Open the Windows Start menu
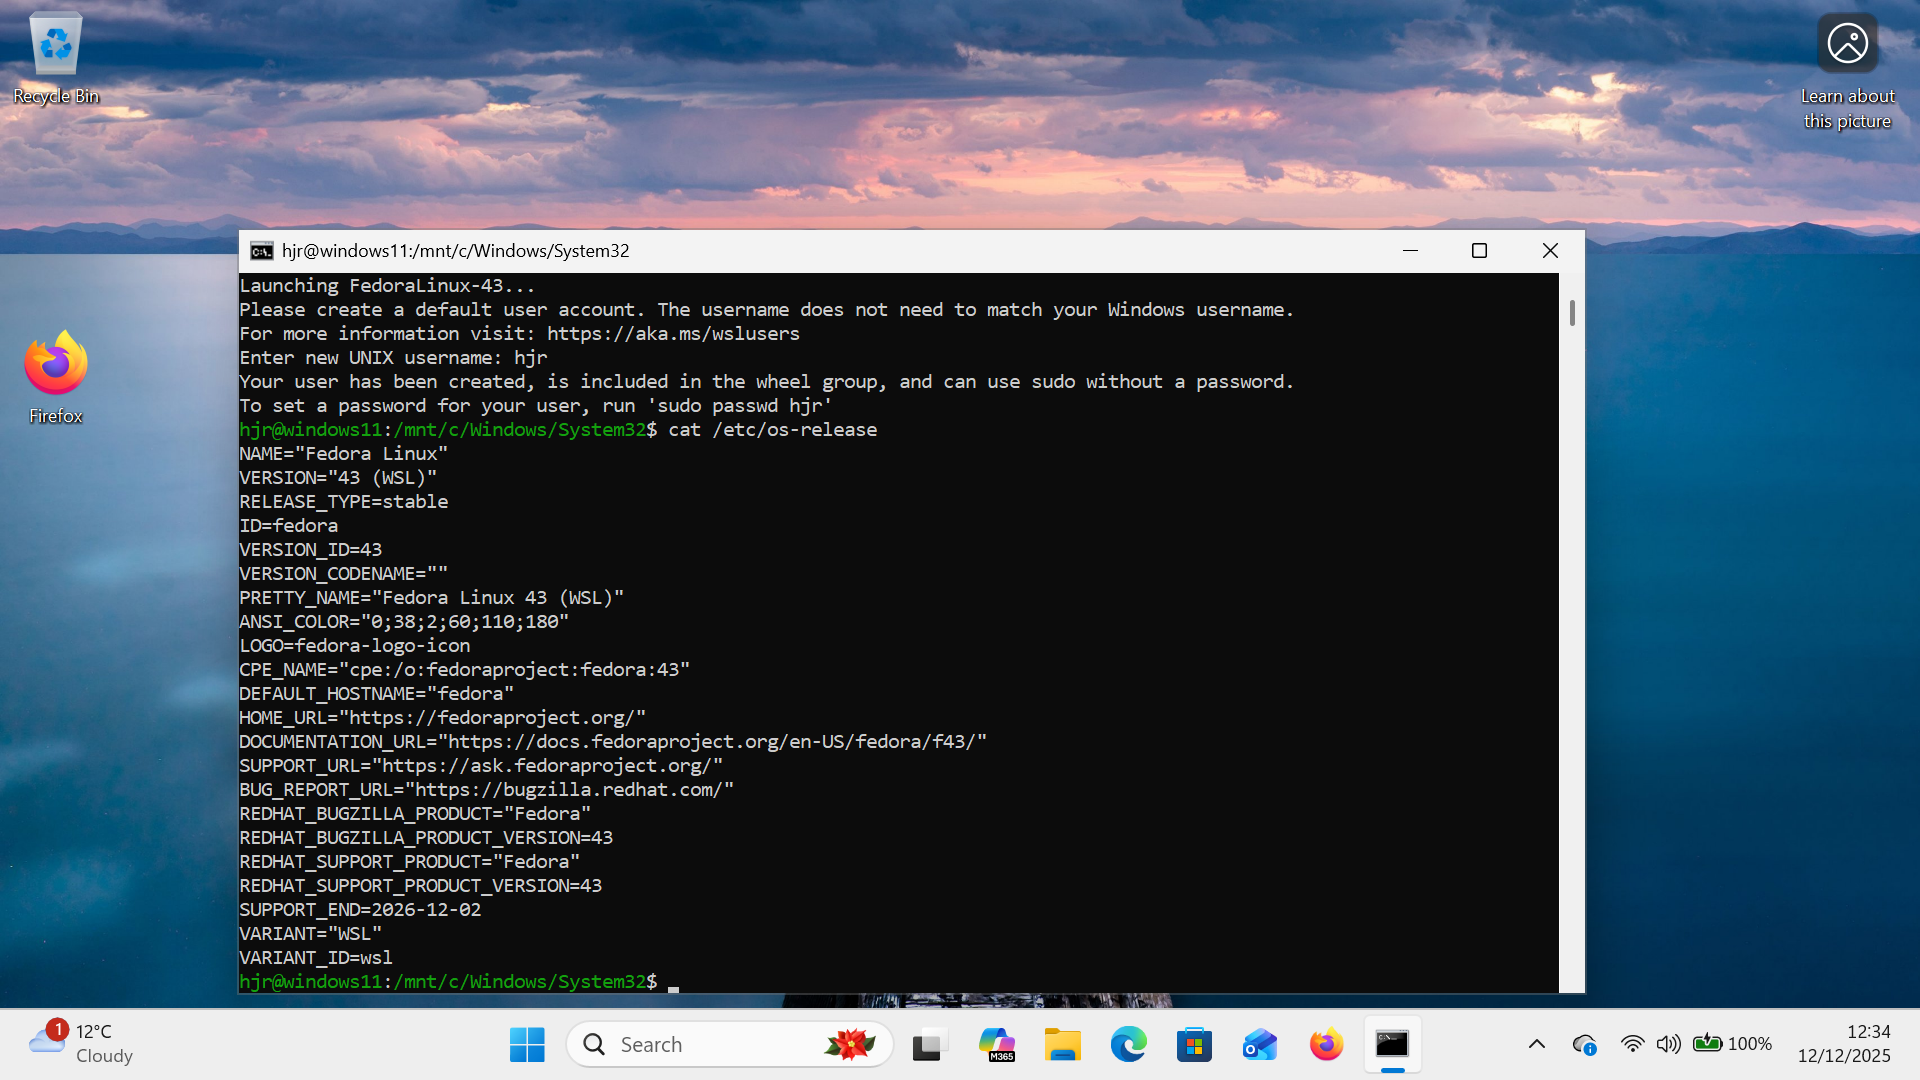The image size is (1920, 1080). (527, 1045)
